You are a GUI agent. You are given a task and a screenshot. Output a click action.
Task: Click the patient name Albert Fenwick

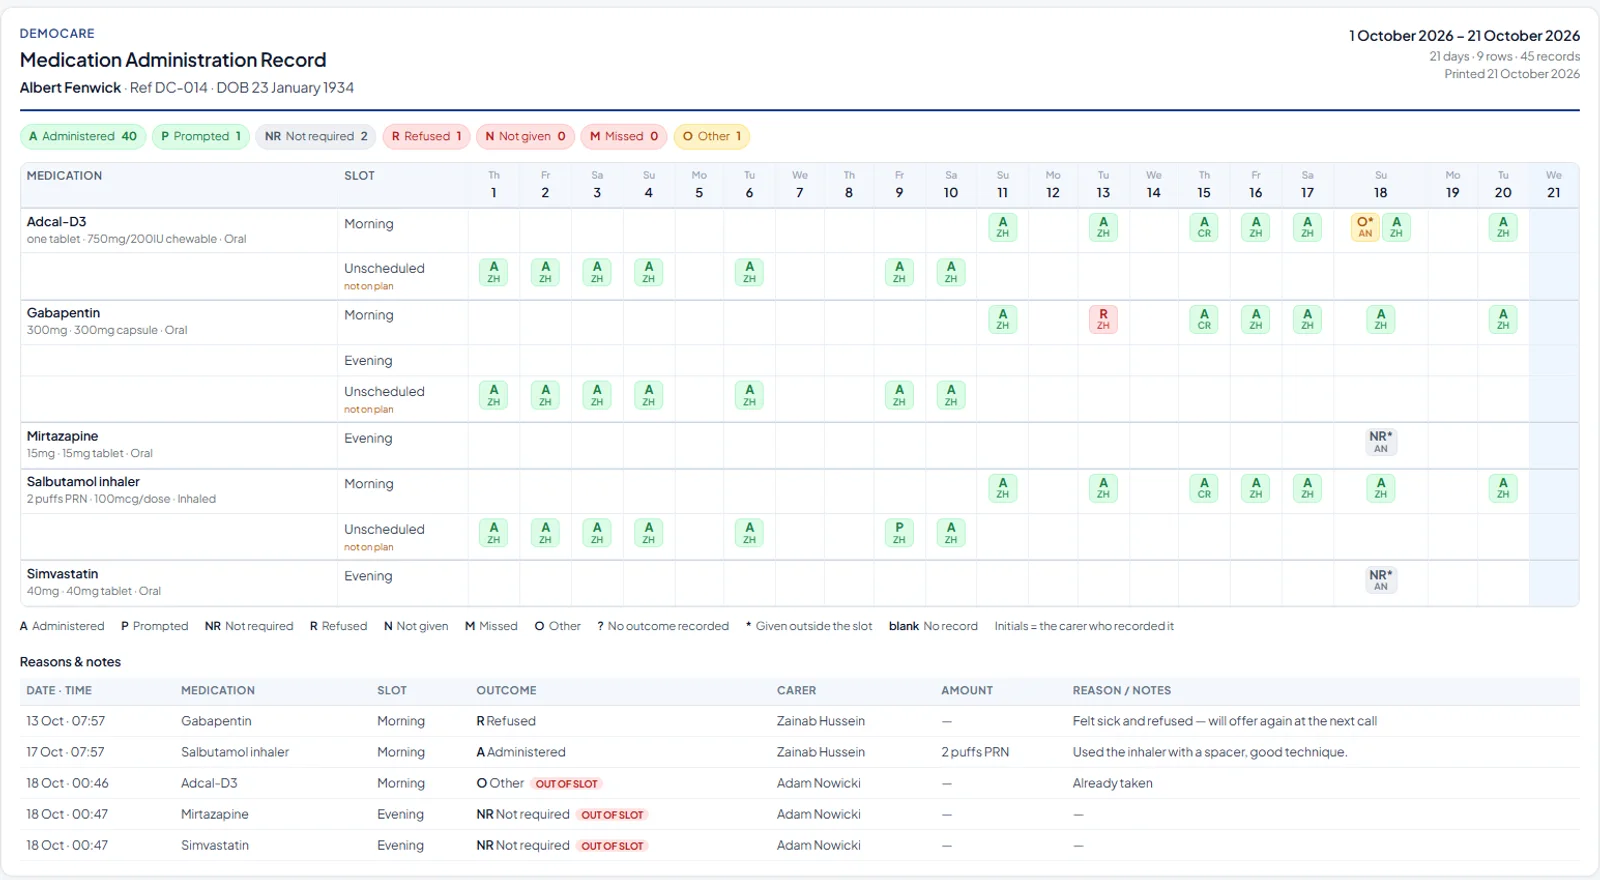[x=70, y=88]
